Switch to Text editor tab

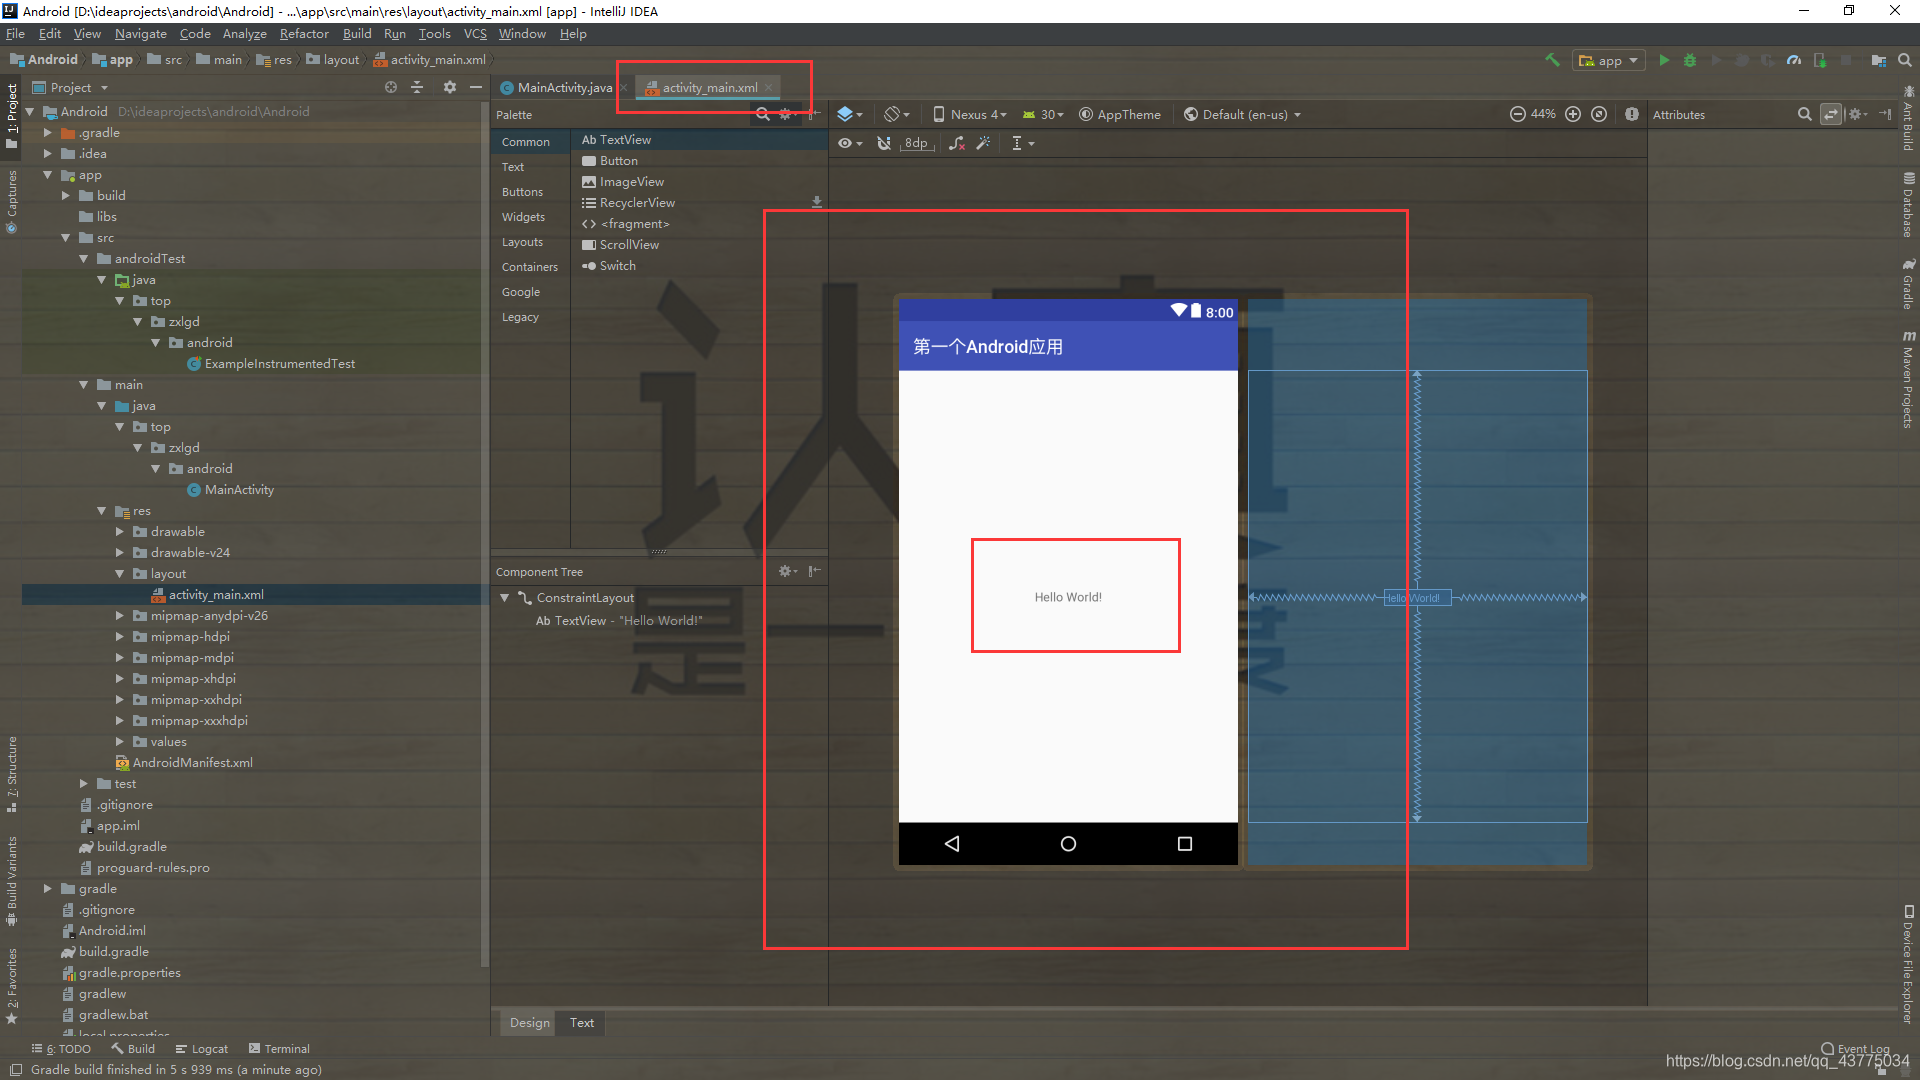(x=582, y=1022)
